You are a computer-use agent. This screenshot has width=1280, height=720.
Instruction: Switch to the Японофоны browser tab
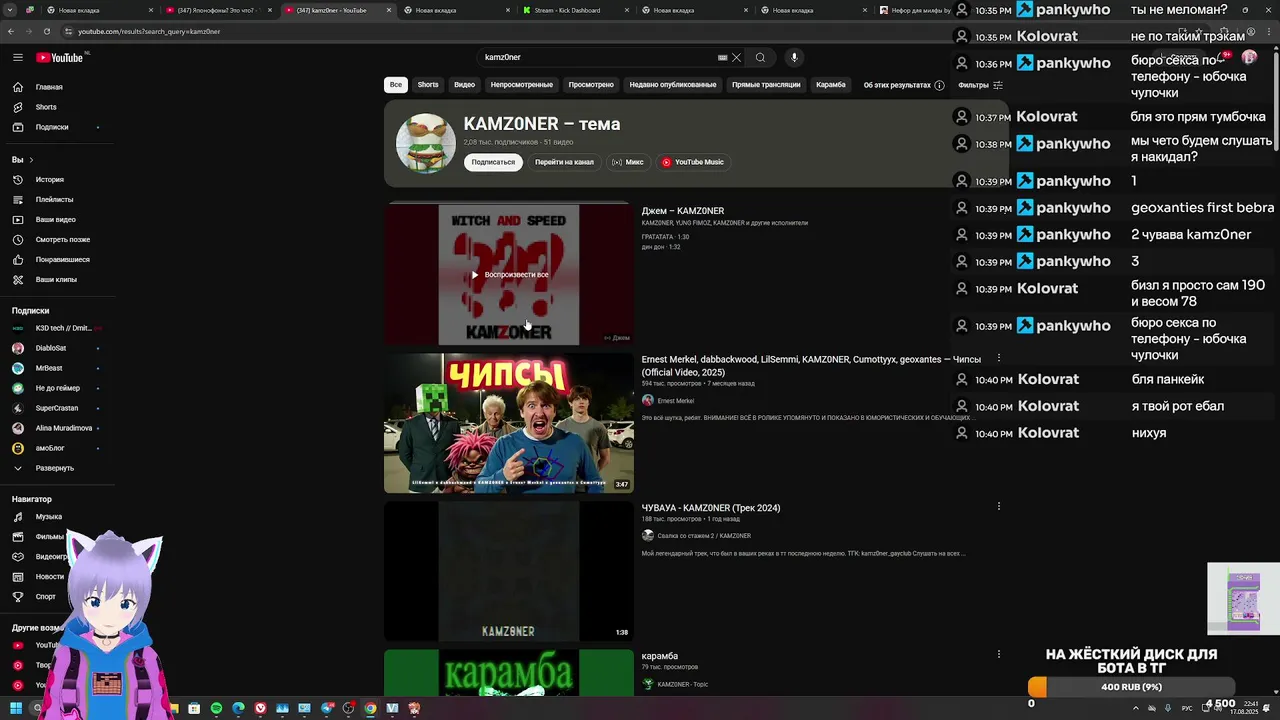point(218,10)
